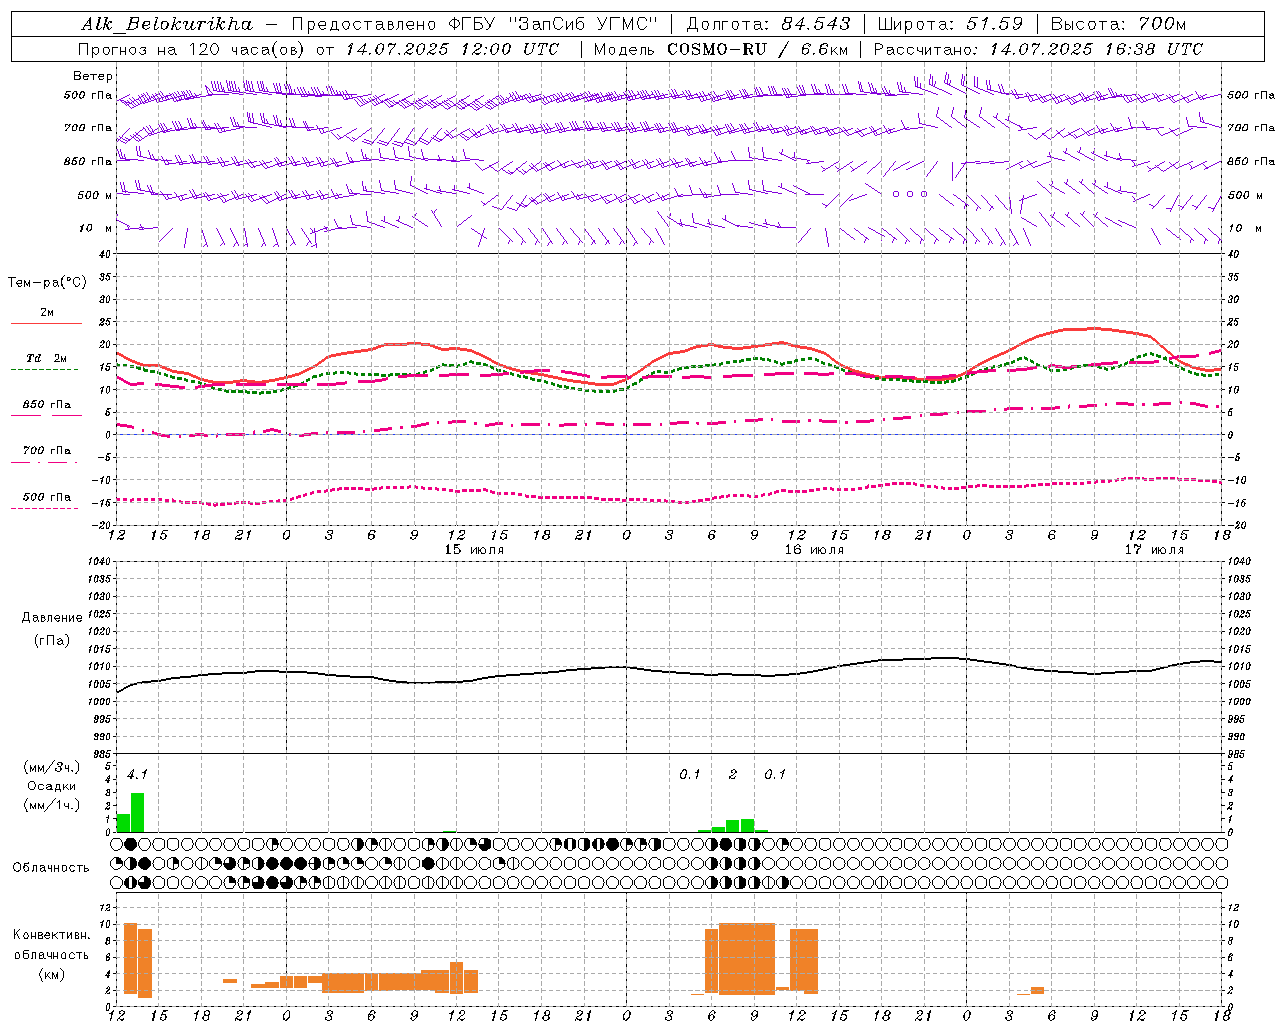Click the precipitation amount value 2
Image resolution: width=1280 pixels, height=1024 pixels.
point(733,775)
